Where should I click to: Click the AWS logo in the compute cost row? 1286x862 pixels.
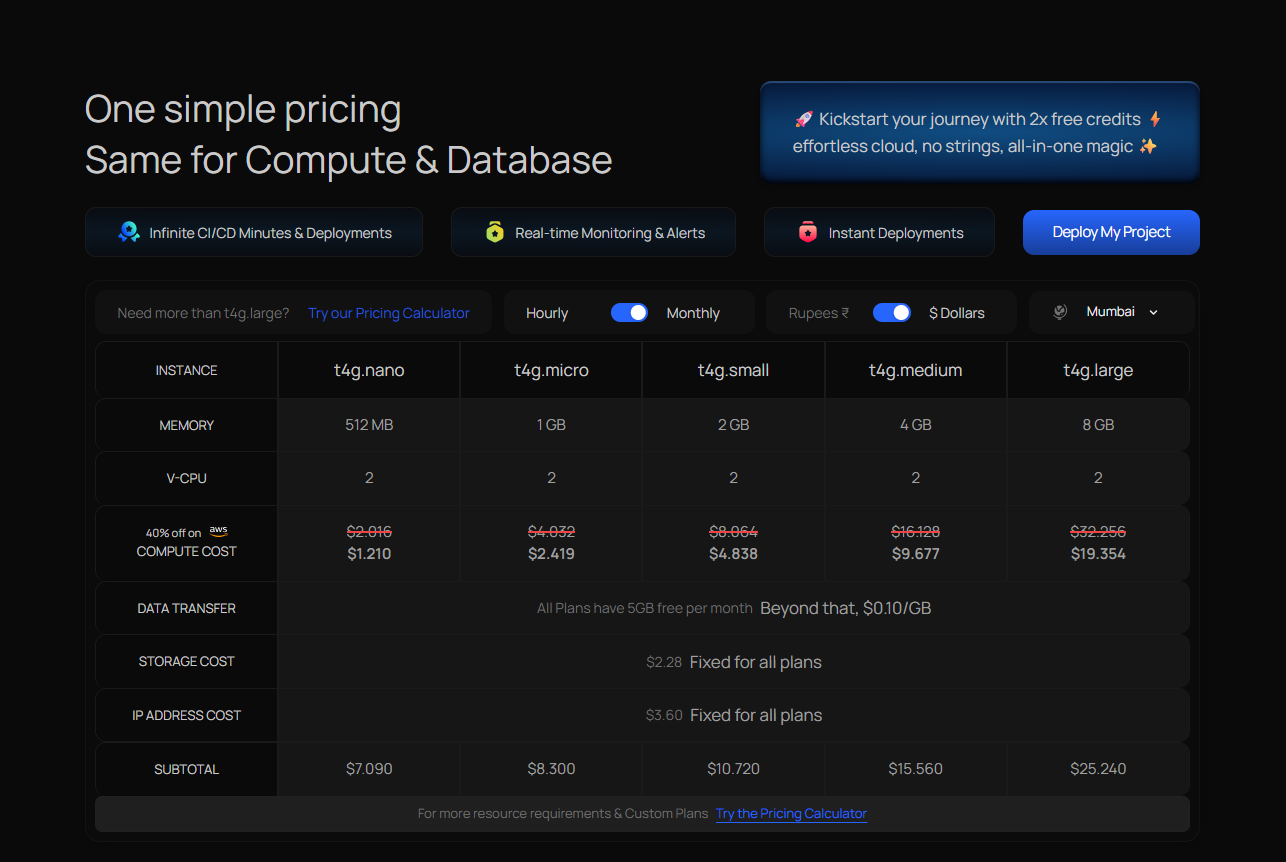click(x=218, y=532)
